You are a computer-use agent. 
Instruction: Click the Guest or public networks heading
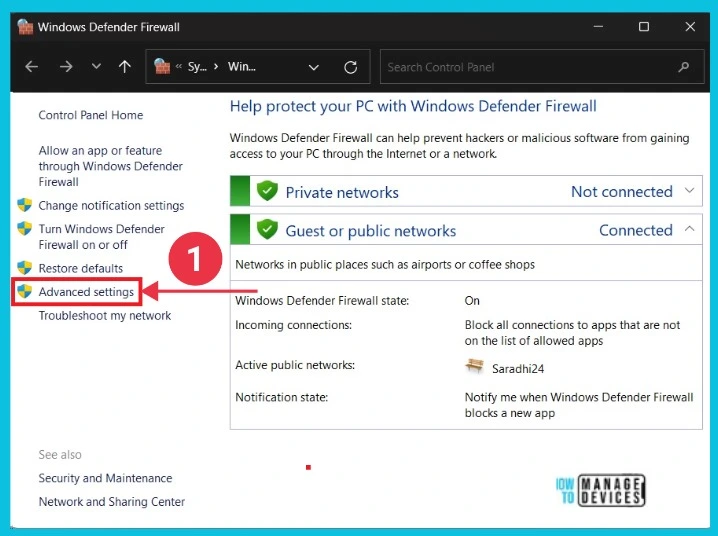371,231
